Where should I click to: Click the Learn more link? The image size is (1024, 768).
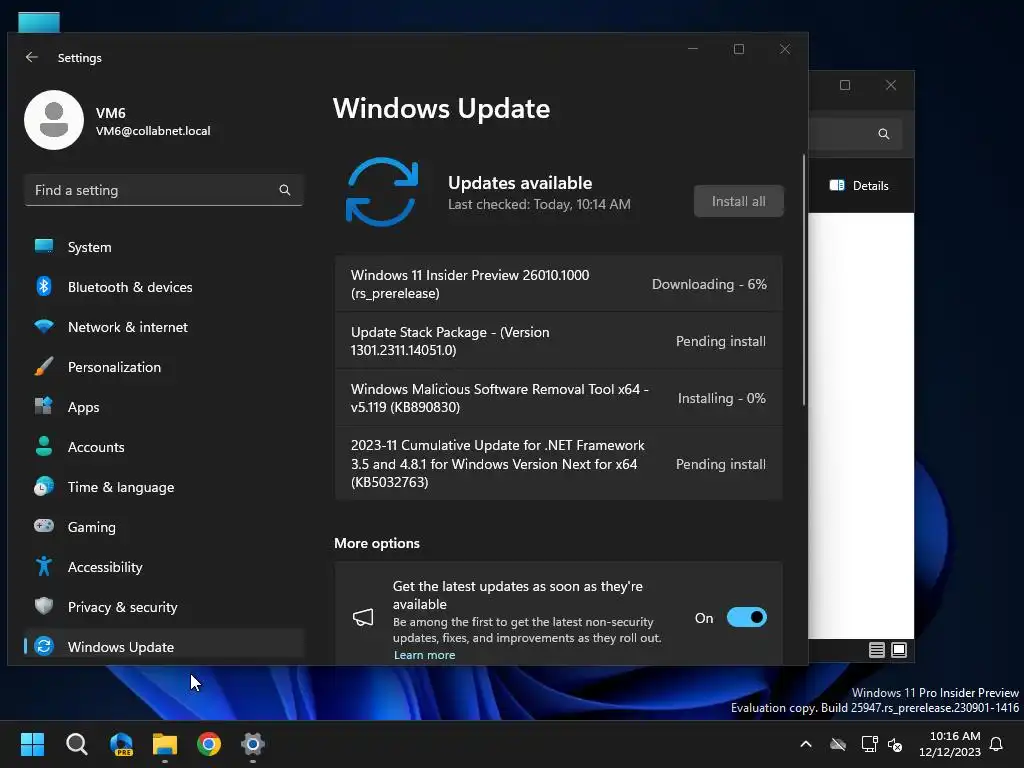(424, 655)
